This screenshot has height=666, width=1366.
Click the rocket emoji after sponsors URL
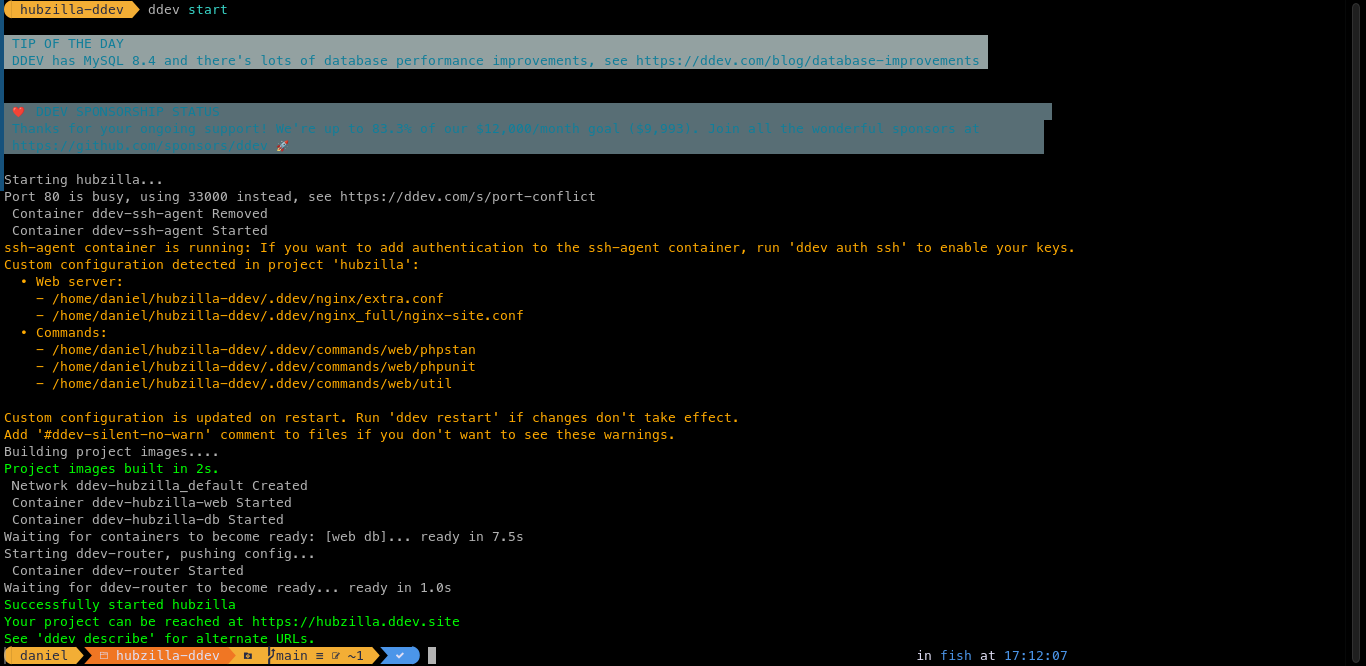[x=281, y=146]
